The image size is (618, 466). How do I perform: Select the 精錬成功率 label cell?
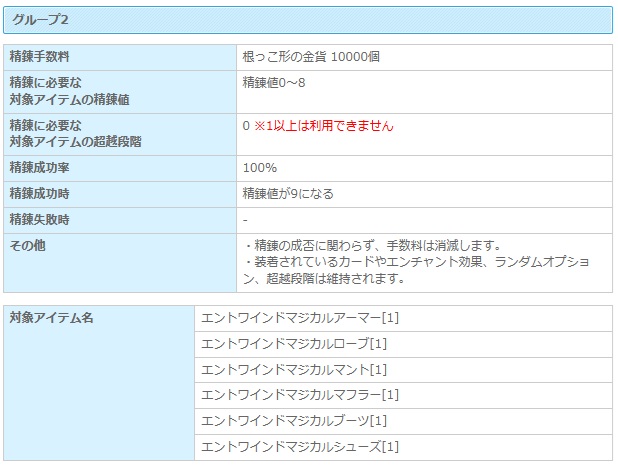[x=40, y=168]
